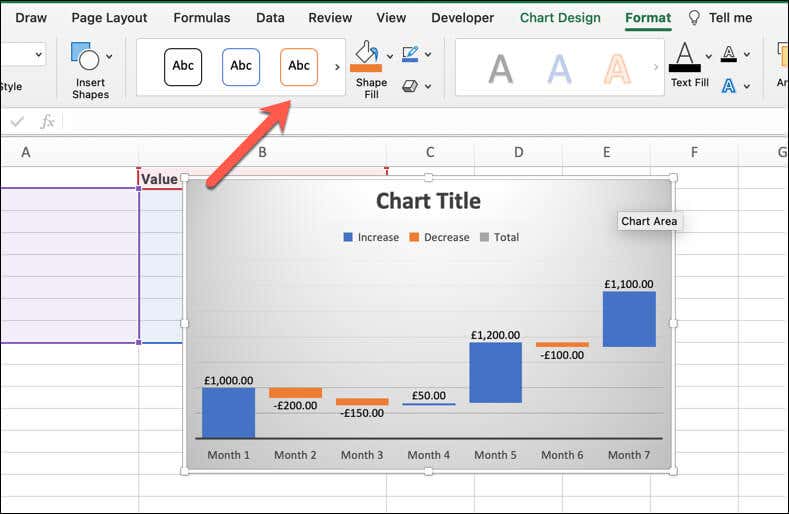Click the Text Fill A icon

coord(685,56)
